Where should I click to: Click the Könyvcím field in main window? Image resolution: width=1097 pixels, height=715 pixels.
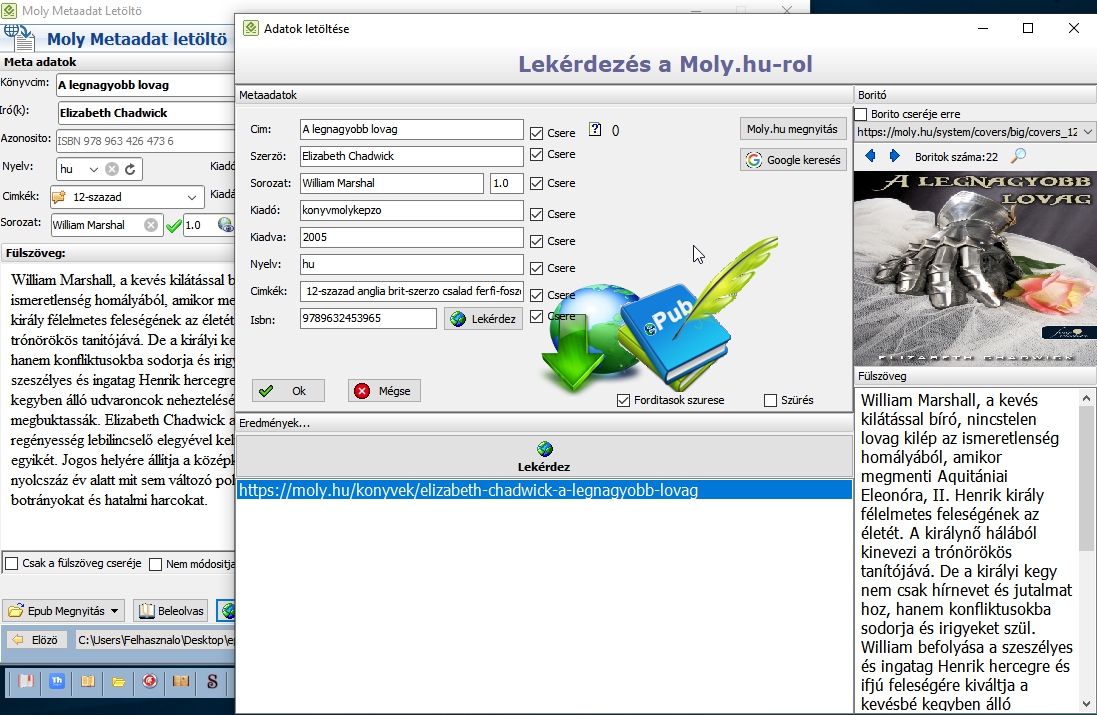coord(146,85)
